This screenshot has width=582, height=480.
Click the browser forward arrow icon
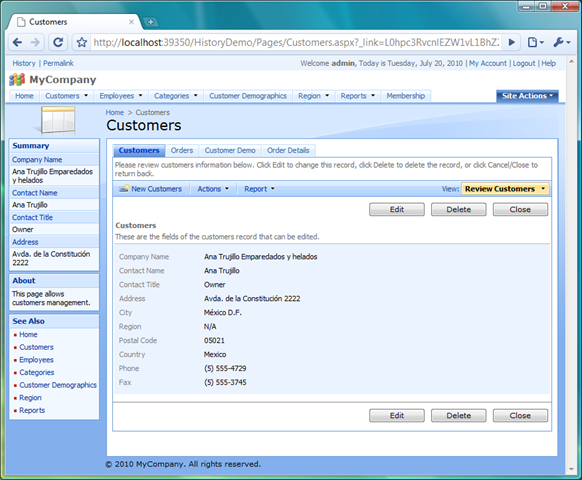35,42
